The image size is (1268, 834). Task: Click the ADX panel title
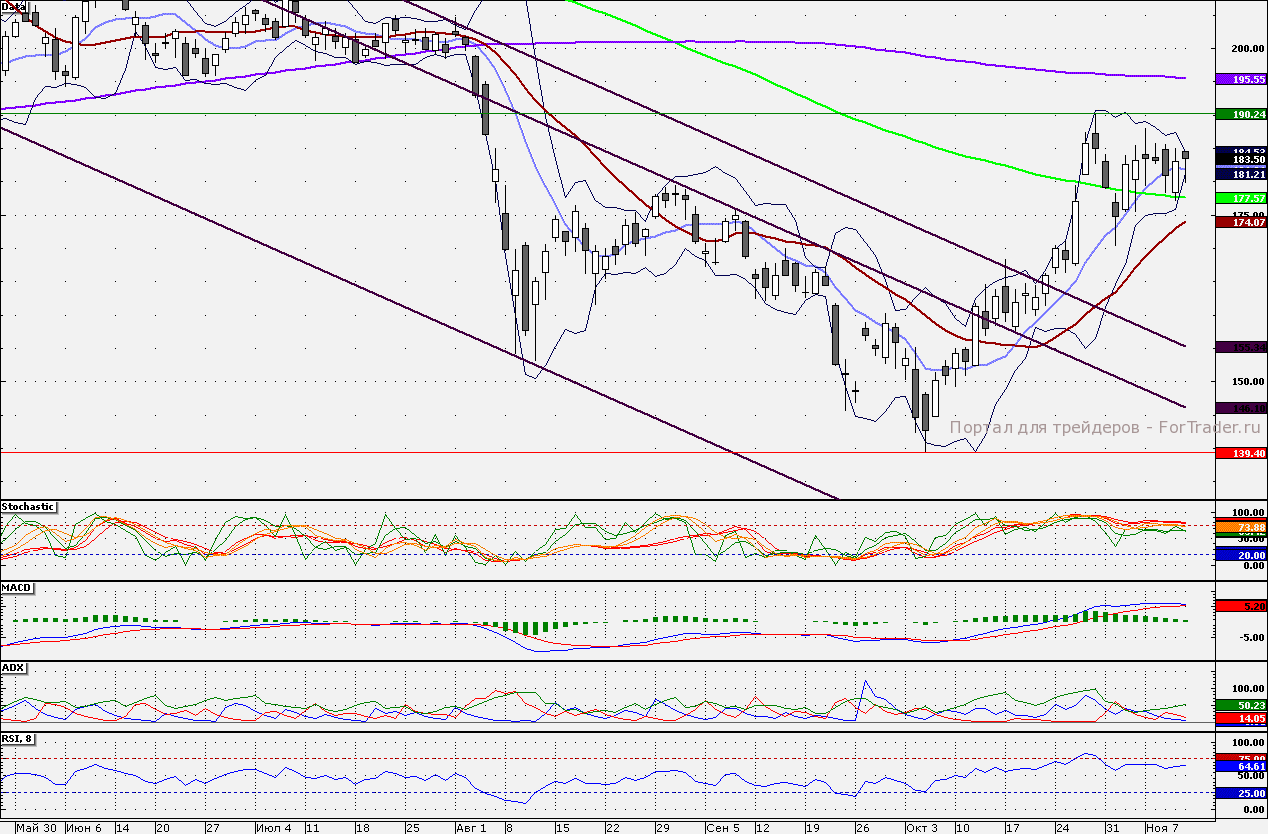tap(13, 667)
